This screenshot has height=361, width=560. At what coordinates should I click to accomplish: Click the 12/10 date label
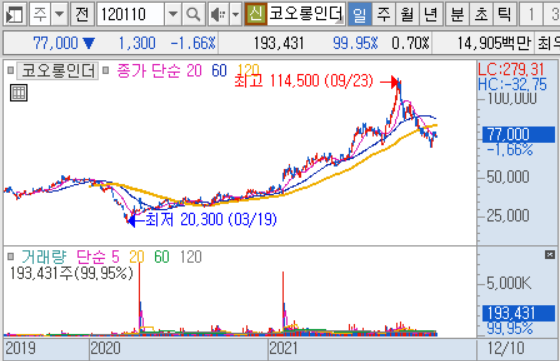pos(506,348)
